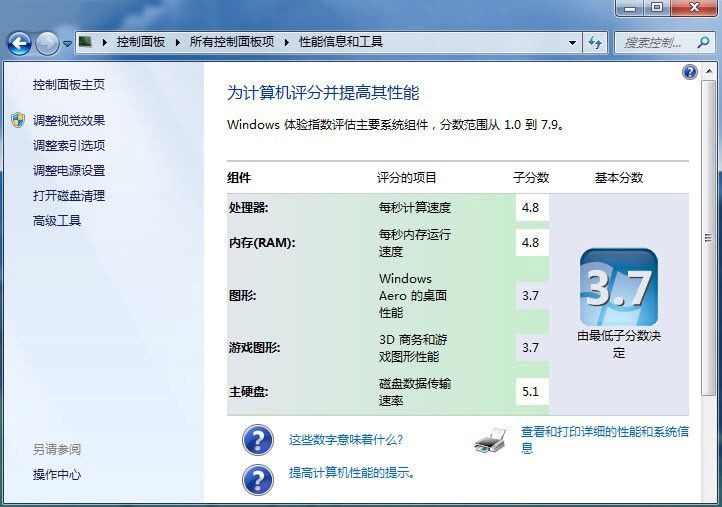Open help via blue question icon

pos(689,72)
